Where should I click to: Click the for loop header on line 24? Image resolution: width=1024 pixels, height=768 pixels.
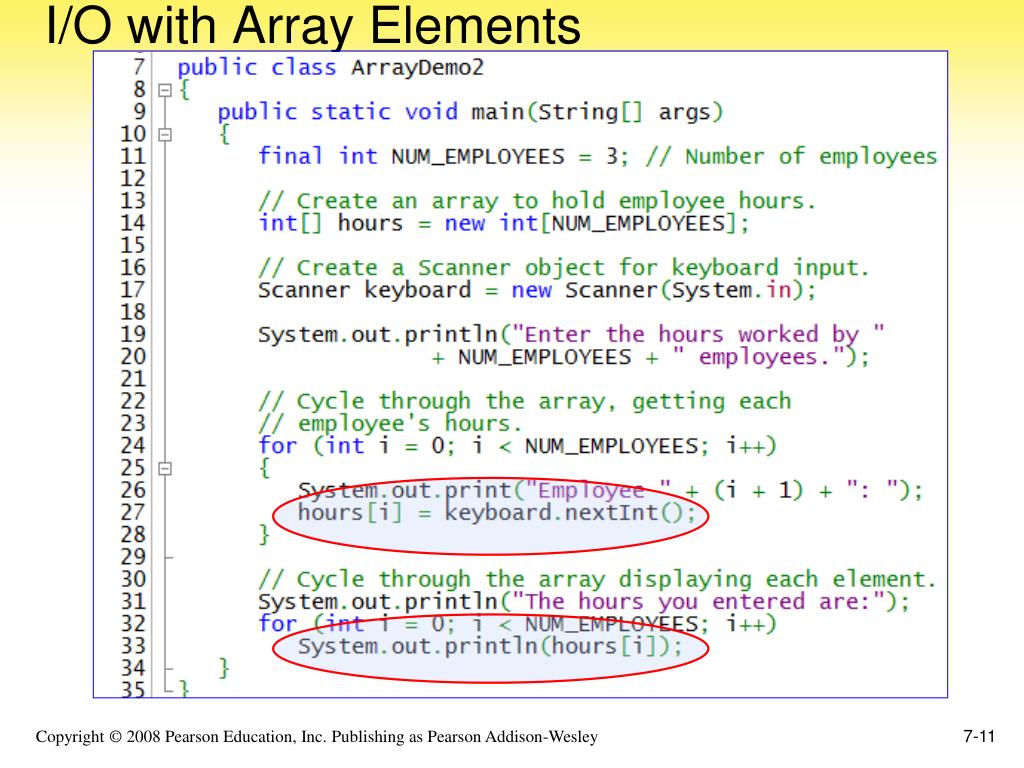click(517, 446)
